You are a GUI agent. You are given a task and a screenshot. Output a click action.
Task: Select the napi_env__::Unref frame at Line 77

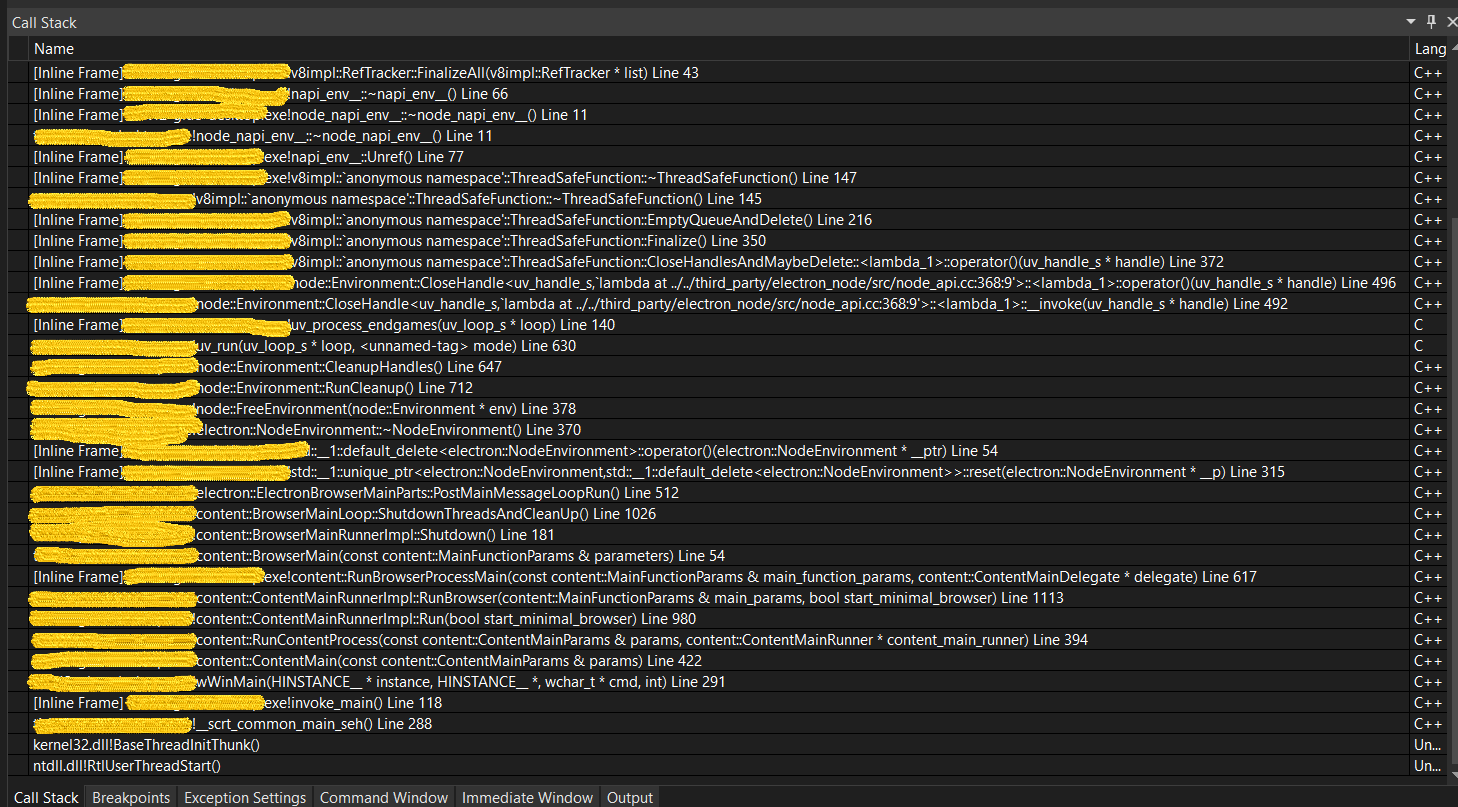point(300,156)
